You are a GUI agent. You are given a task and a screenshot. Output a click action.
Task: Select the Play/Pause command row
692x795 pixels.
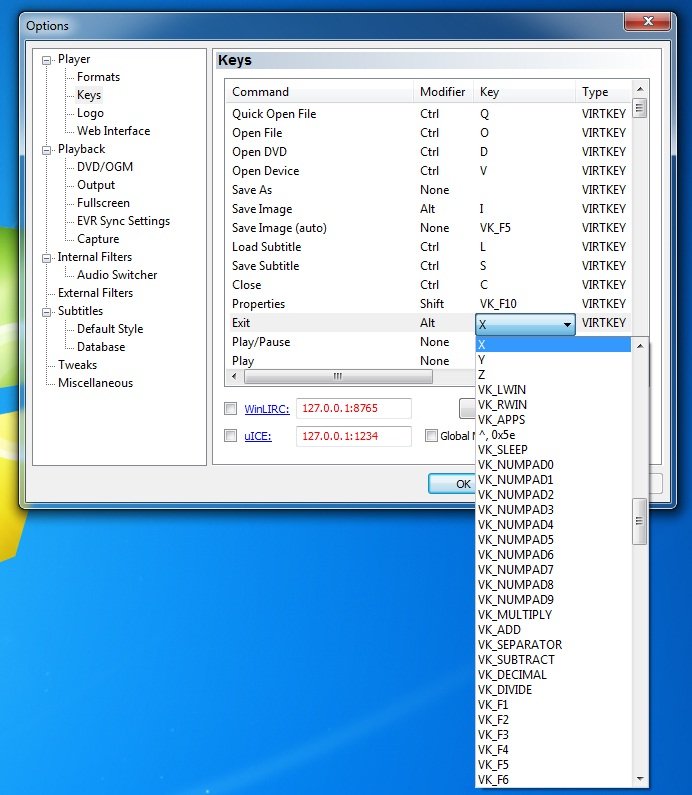pos(351,342)
